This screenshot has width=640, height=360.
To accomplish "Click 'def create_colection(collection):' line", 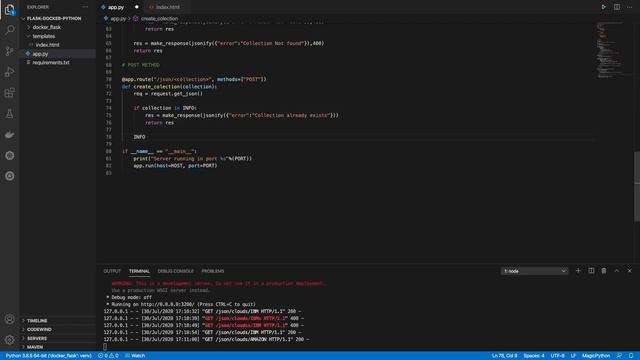I will 169,87.
